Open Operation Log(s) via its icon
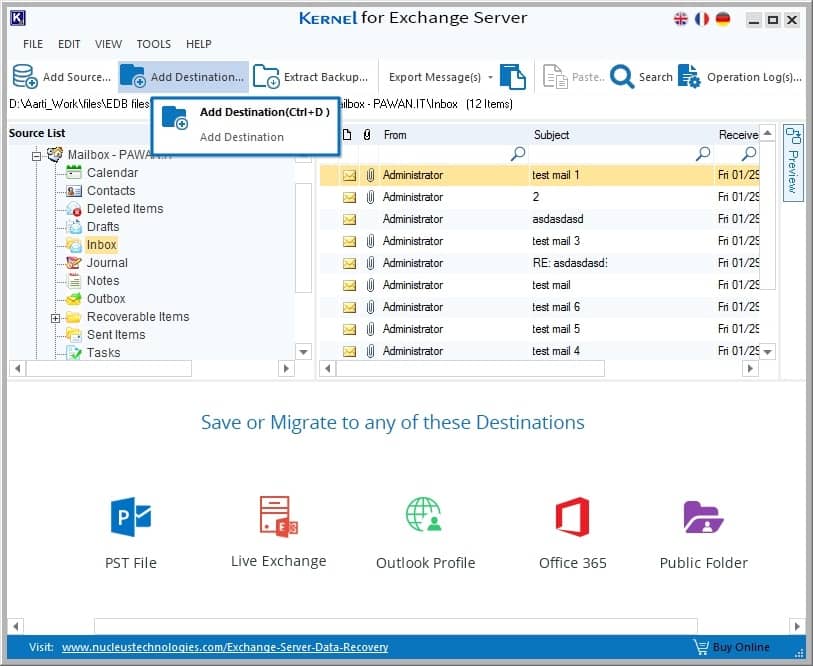The image size is (813, 666). click(689, 77)
